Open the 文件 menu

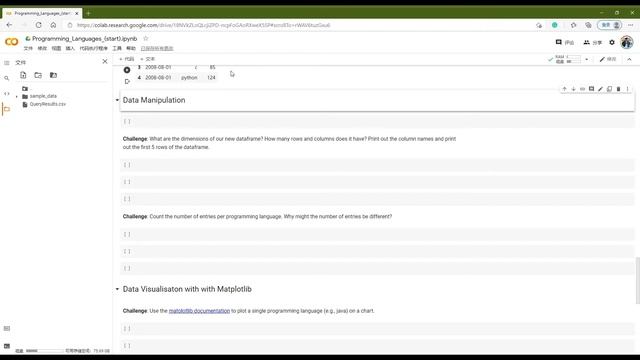pyautogui.click(x=28, y=48)
